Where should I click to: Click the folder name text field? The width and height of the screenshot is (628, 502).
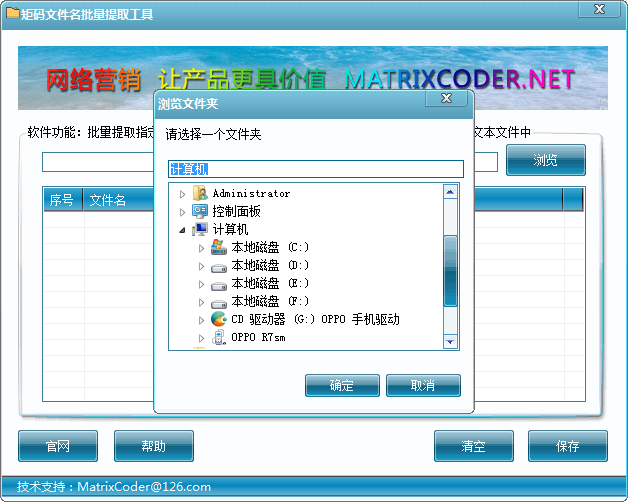tap(316, 169)
